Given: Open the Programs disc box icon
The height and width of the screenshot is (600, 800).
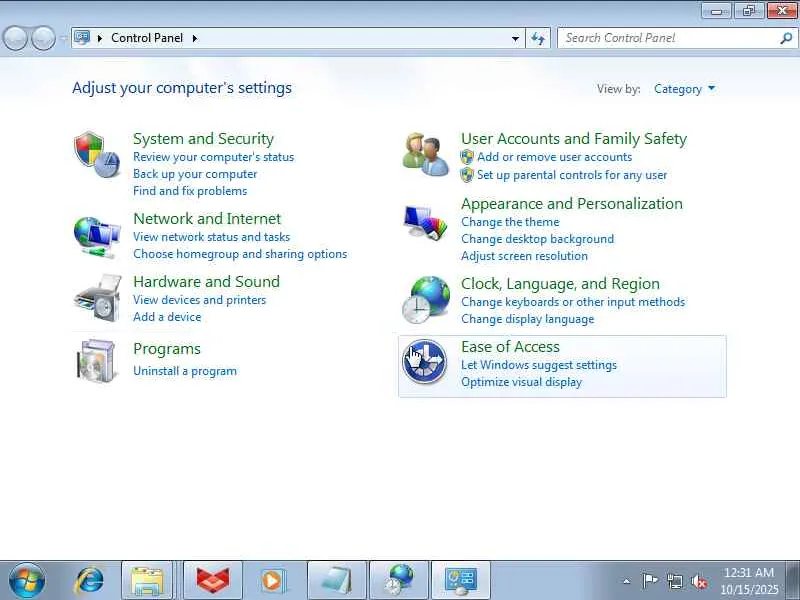Looking at the screenshot, I should pyautogui.click(x=96, y=361).
